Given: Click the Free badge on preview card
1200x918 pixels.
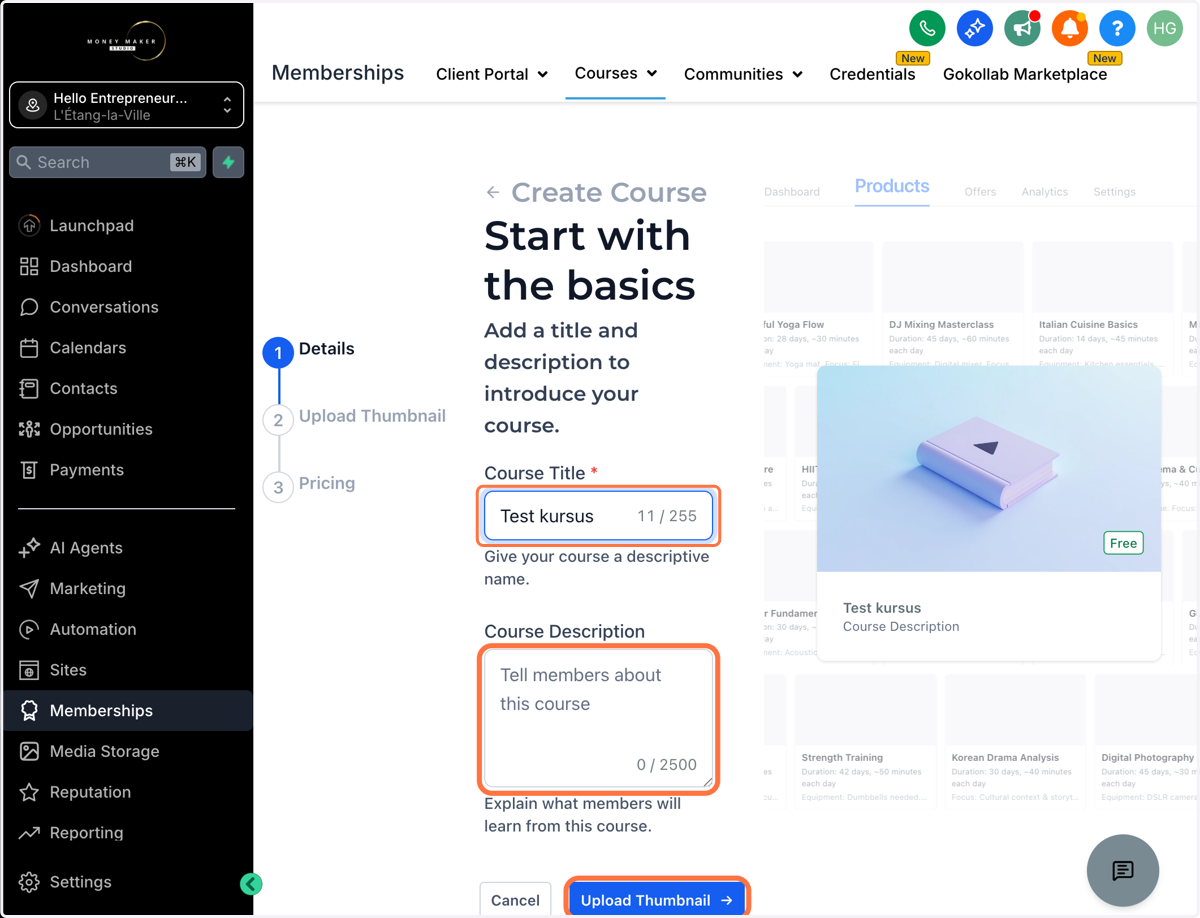Looking at the screenshot, I should pyautogui.click(x=1123, y=543).
